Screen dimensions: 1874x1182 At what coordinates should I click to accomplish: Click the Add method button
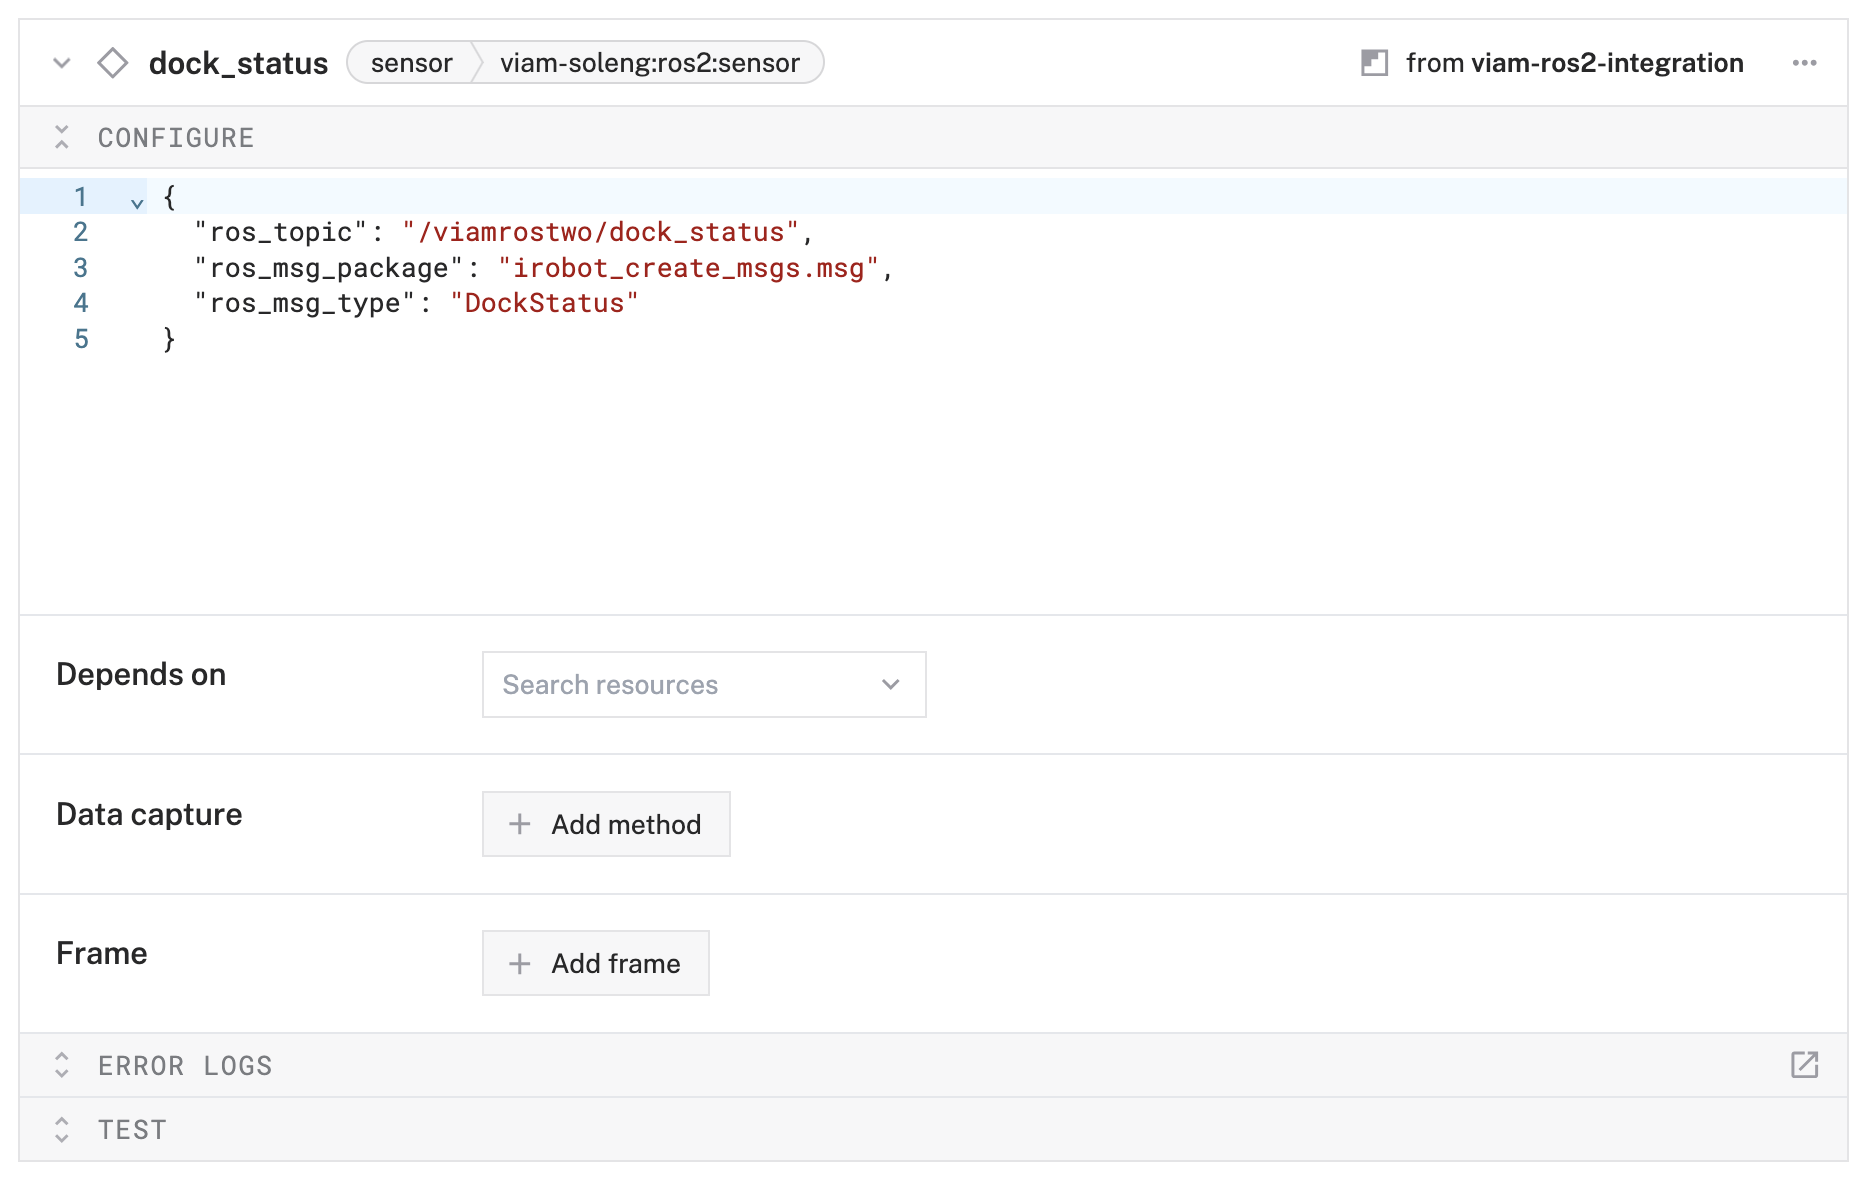pos(606,824)
